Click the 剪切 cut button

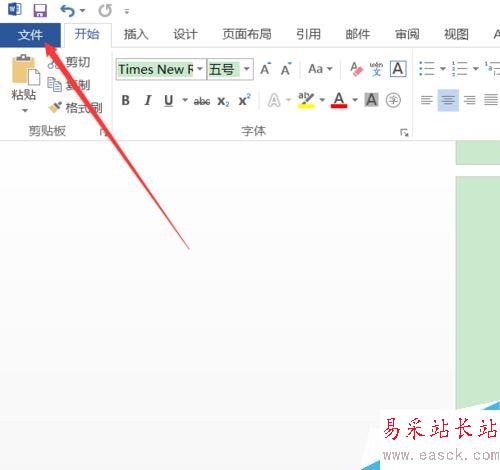[x=69, y=62]
